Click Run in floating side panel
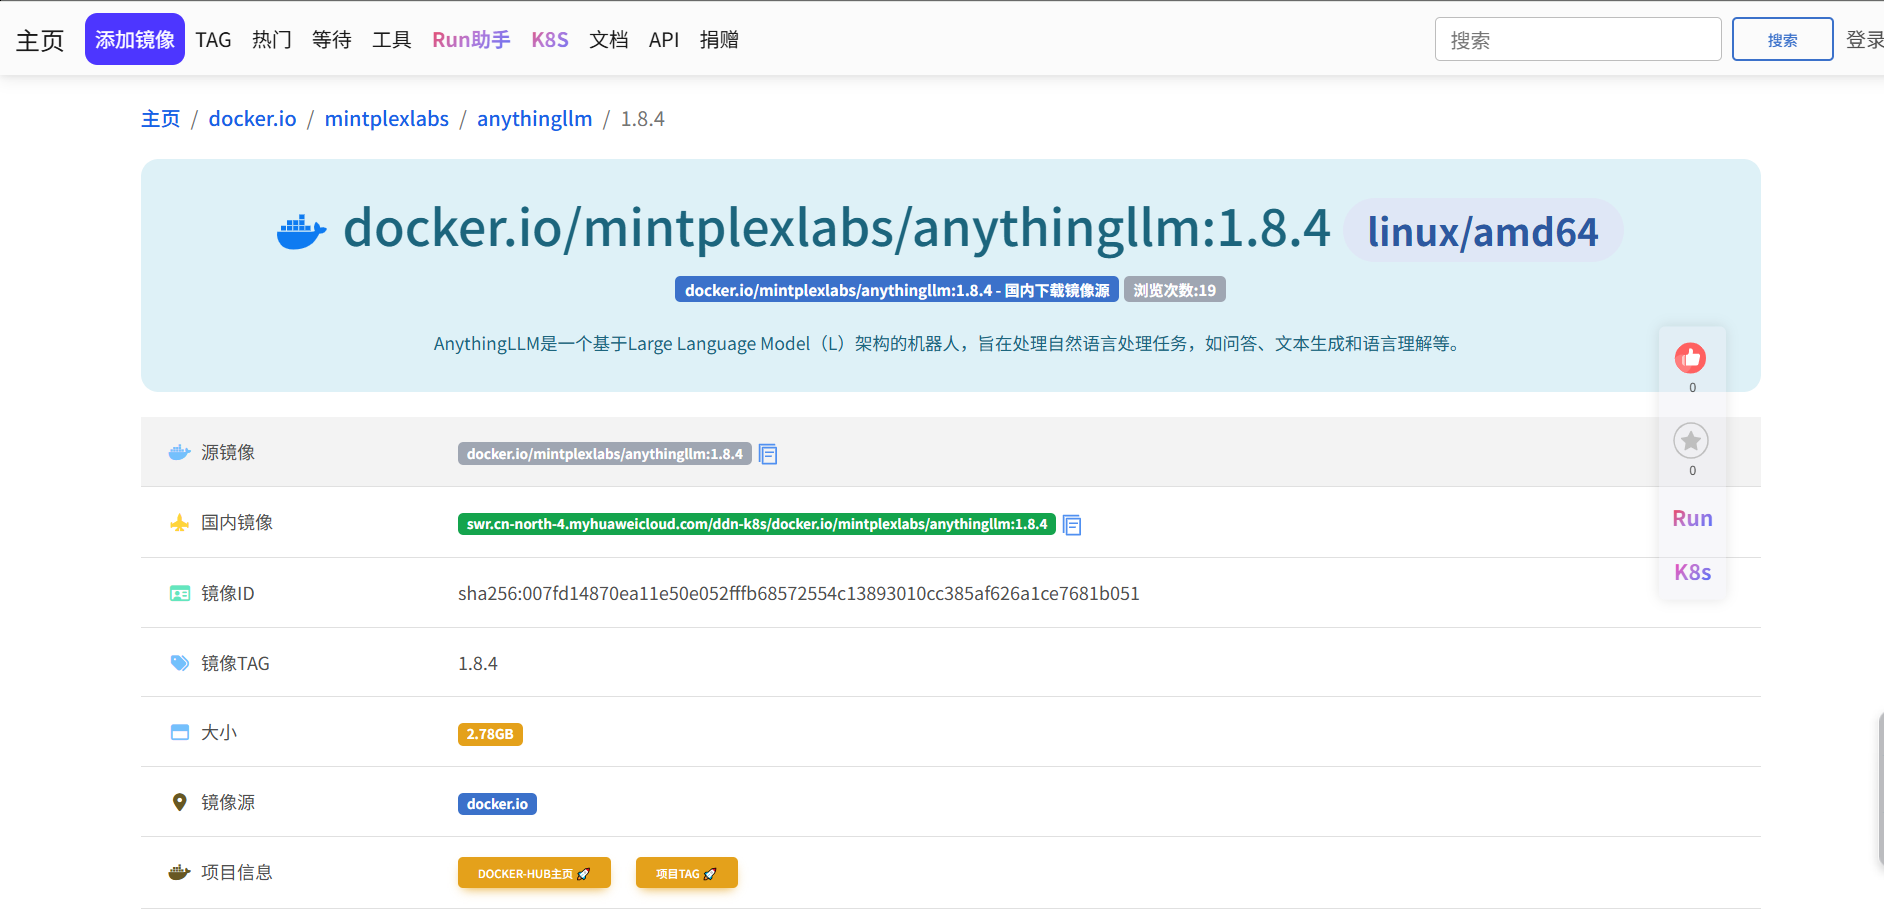Screen dimensions: 1884x921 point(1692,519)
